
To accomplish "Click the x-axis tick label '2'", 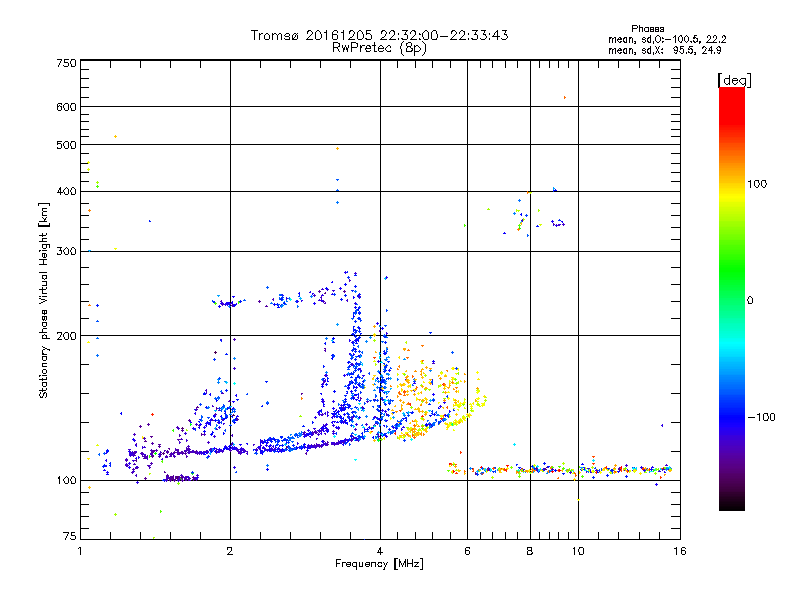I will pos(230,551).
